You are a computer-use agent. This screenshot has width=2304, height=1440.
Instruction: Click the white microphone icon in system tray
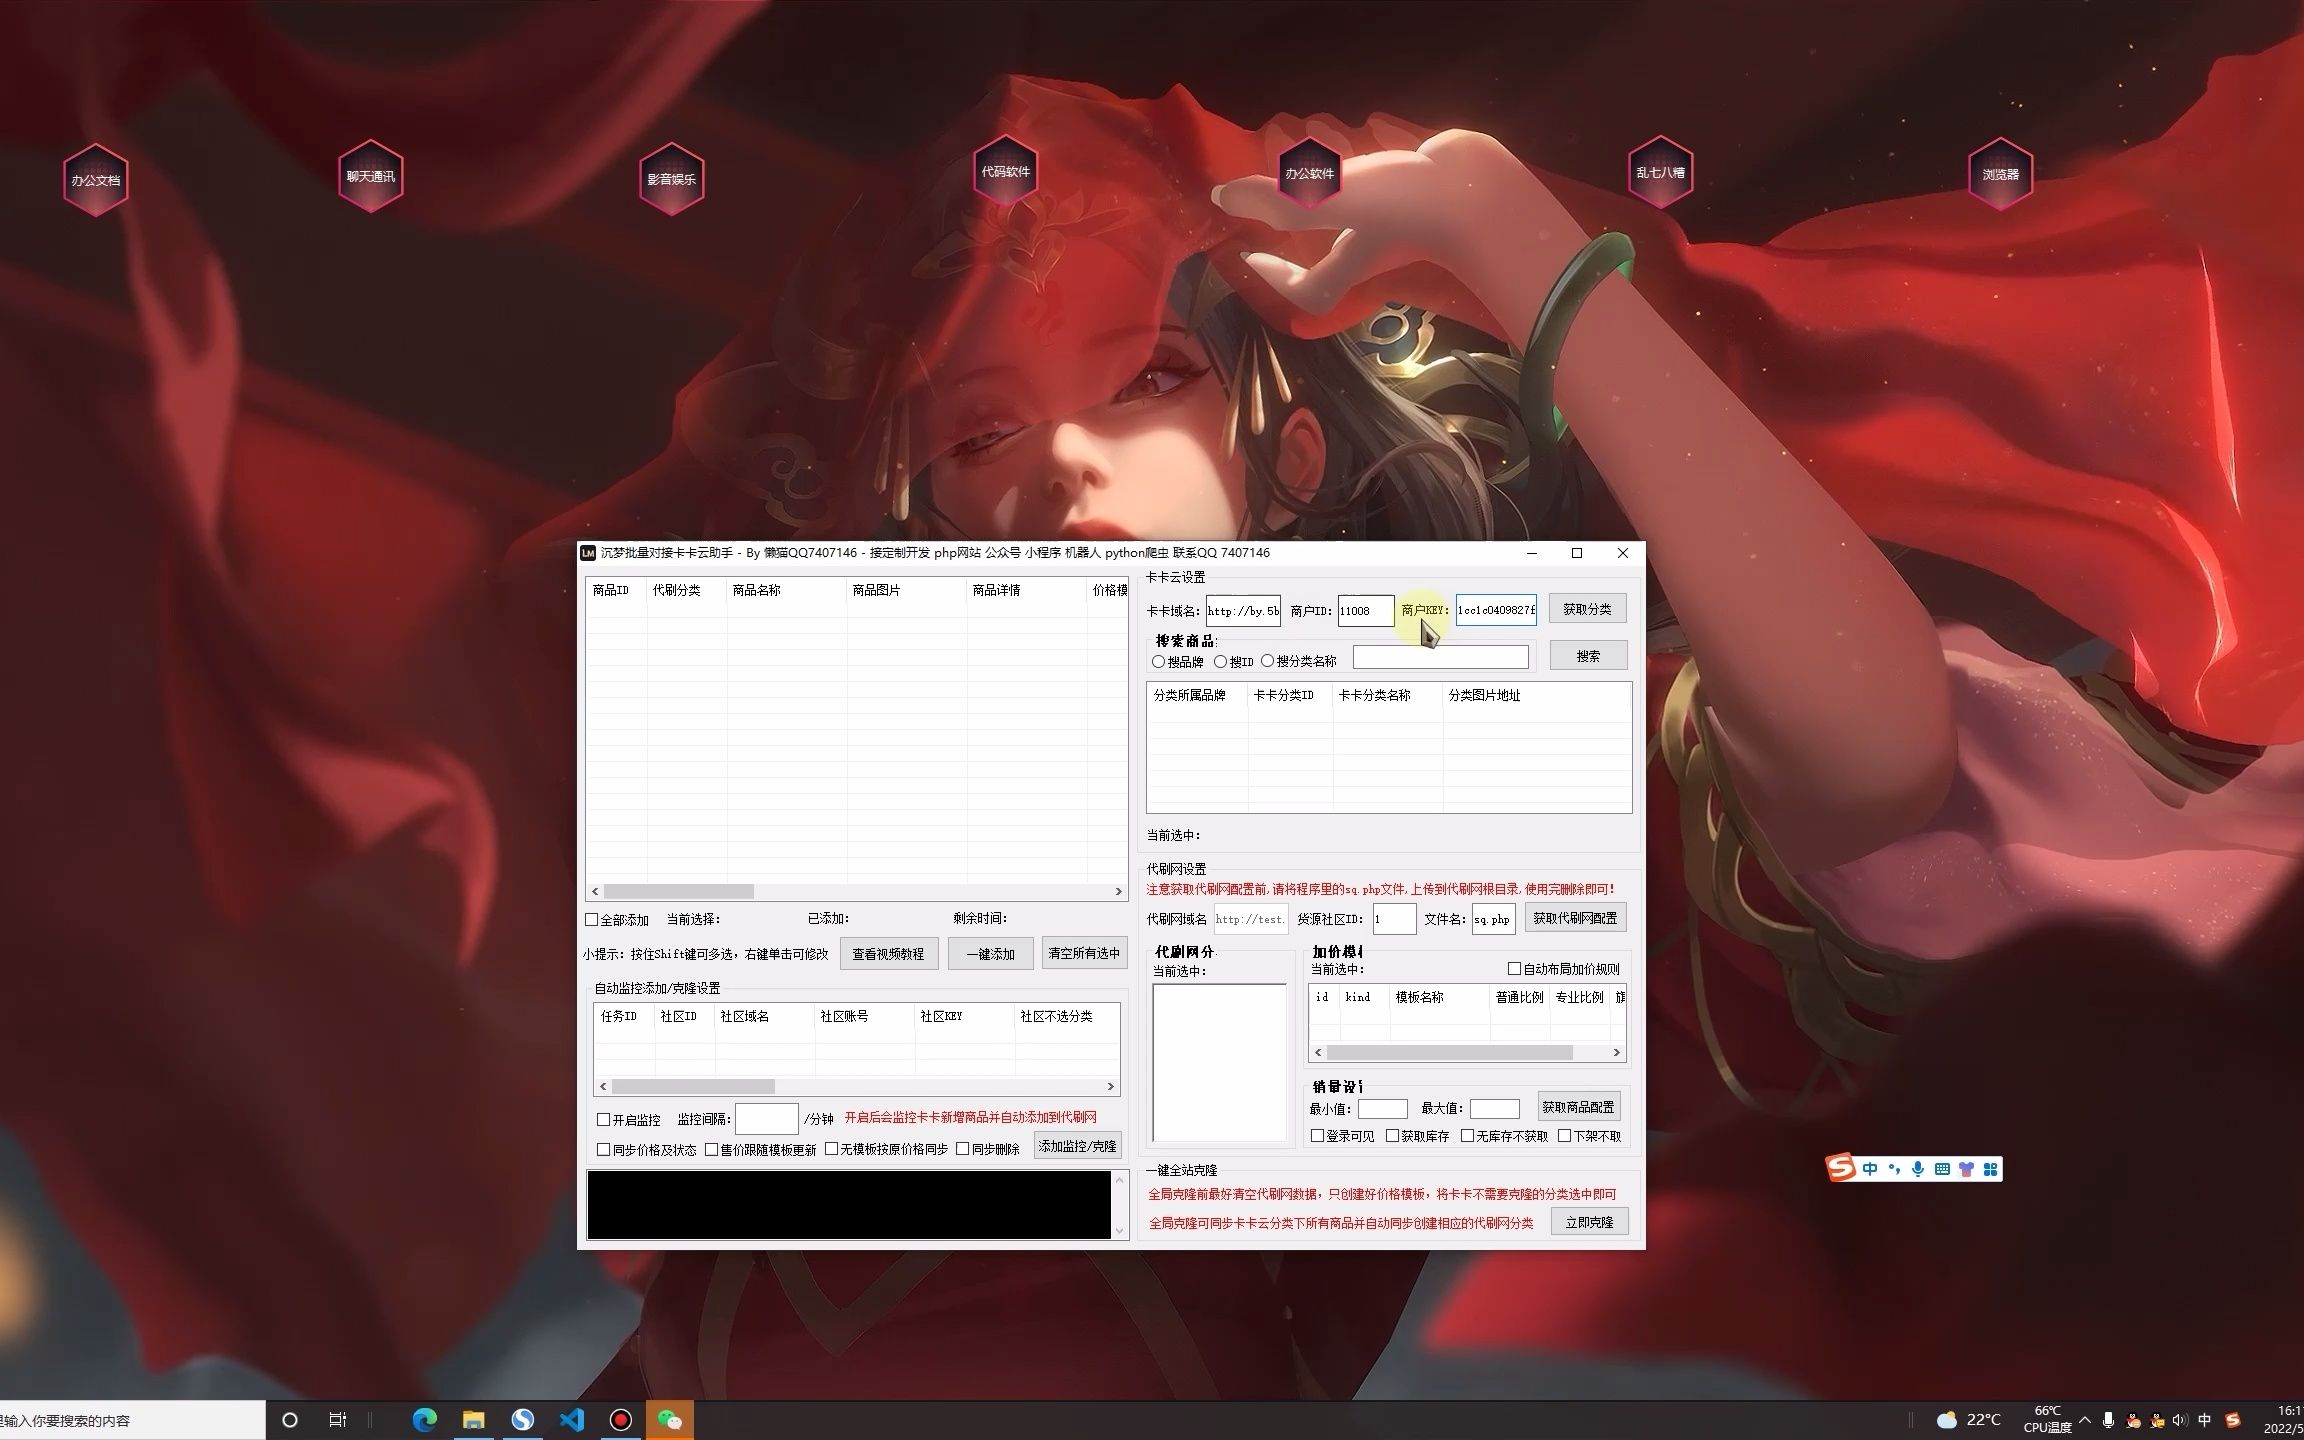click(2109, 1420)
